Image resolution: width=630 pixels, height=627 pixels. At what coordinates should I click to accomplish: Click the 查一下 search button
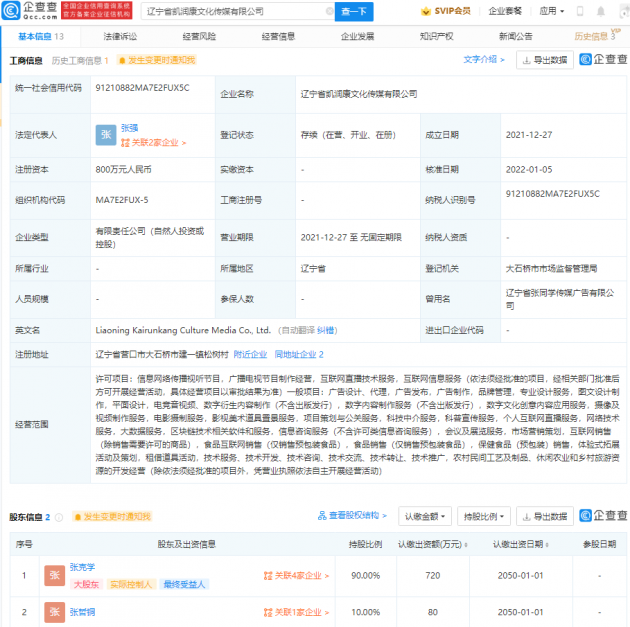pos(354,11)
